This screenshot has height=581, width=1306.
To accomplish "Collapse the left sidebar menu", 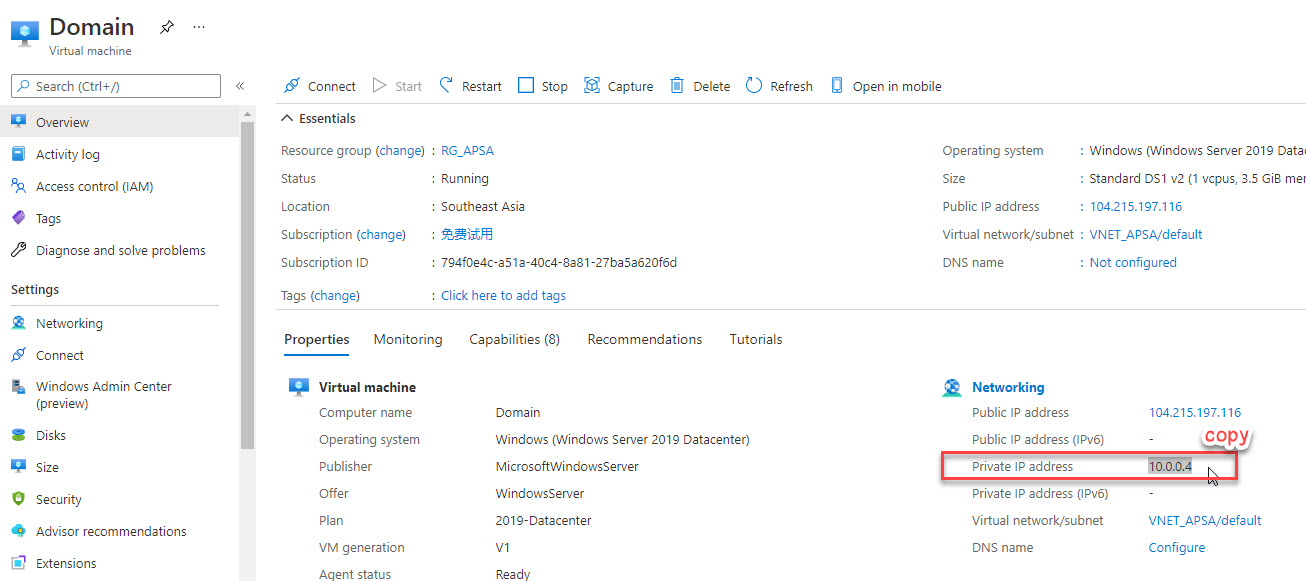I will pyautogui.click(x=240, y=86).
